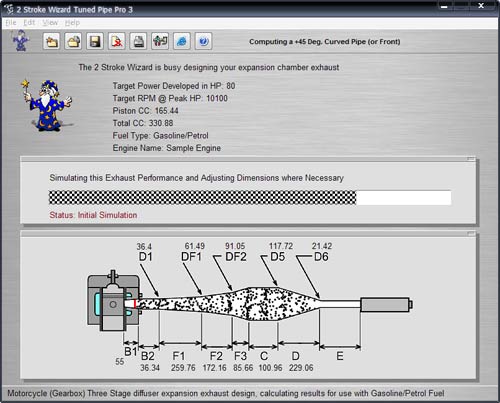This screenshot has height=403, width=500.
Task: Click the B2 length label
Action: coord(148,356)
